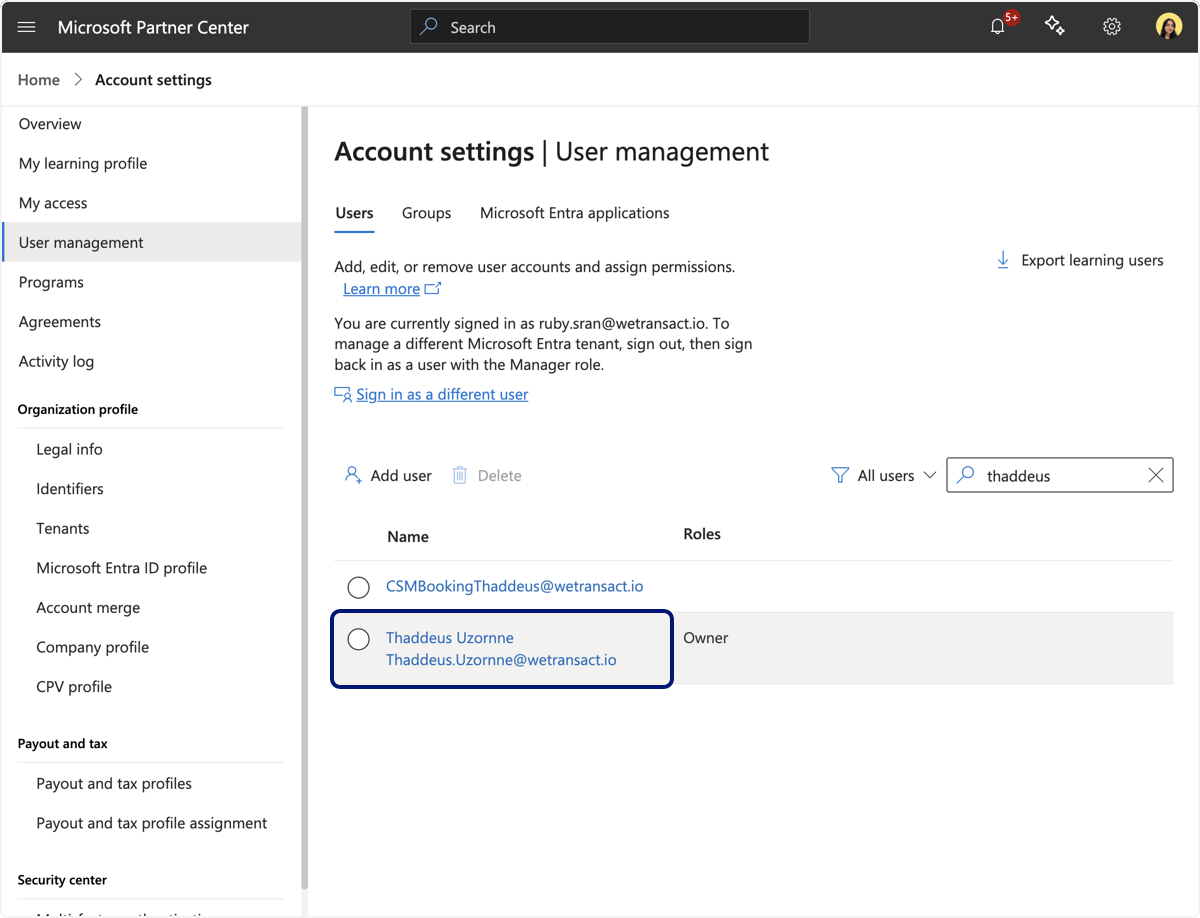This screenshot has height=918, width=1200.
Task: Click the Add user button
Action: point(388,475)
